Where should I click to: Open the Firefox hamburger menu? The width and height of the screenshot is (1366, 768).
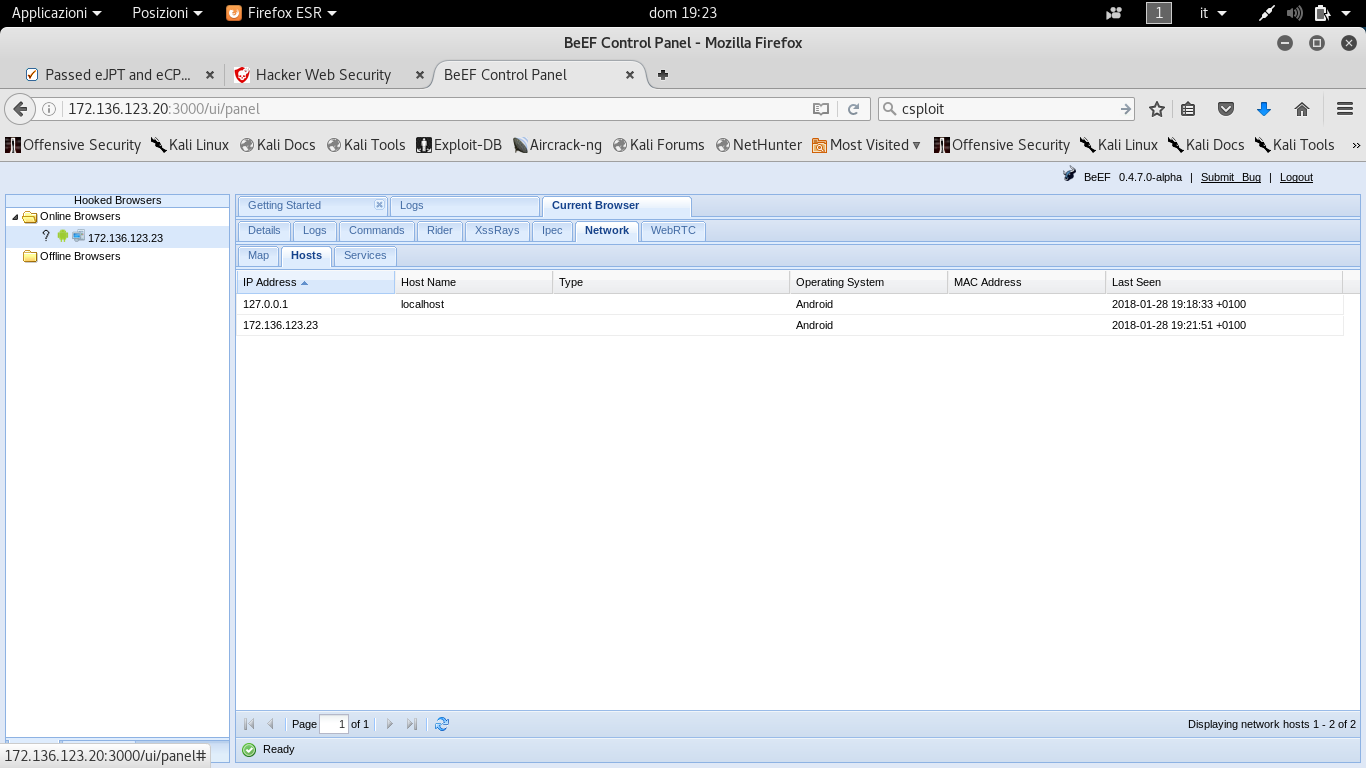(x=1345, y=109)
